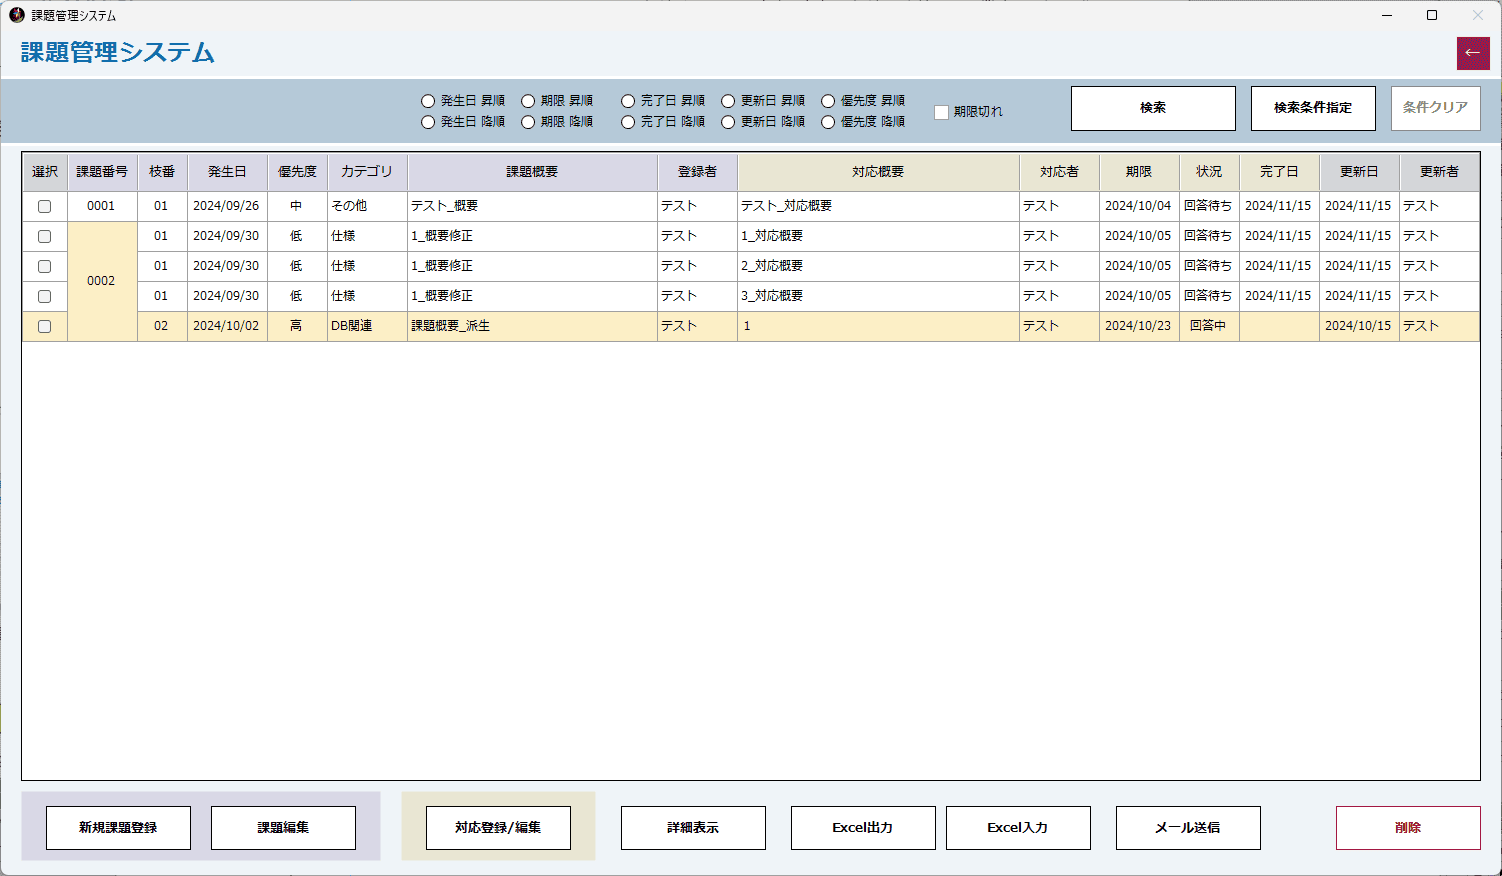
Task: Click the 課題番号 column header
Action: (x=102, y=172)
